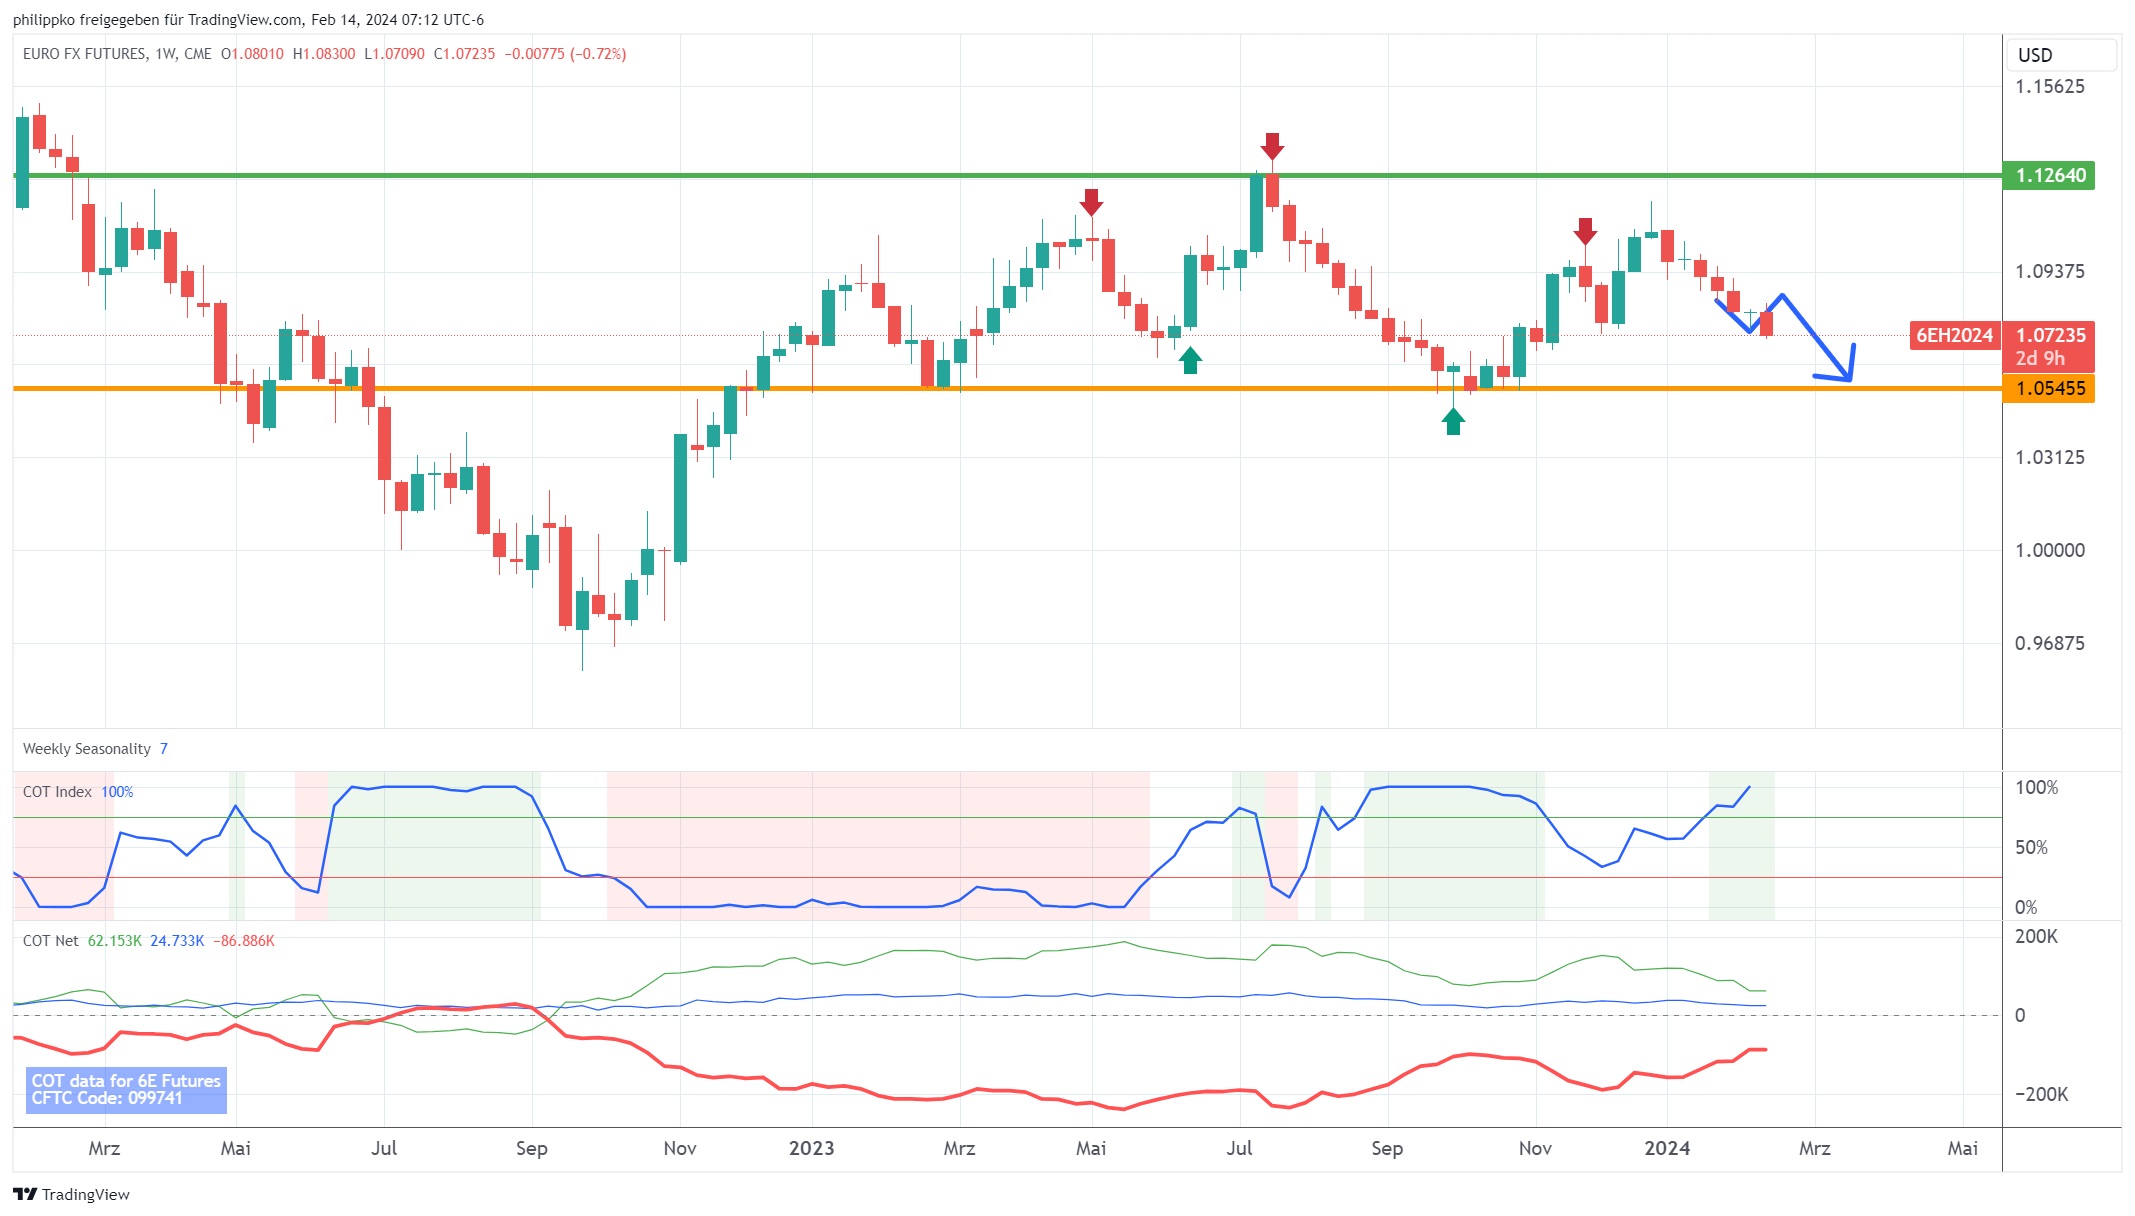This screenshot has height=1216, width=2135.
Task: Click the green up arrow below the October 2023 low
Action: point(1453,421)
